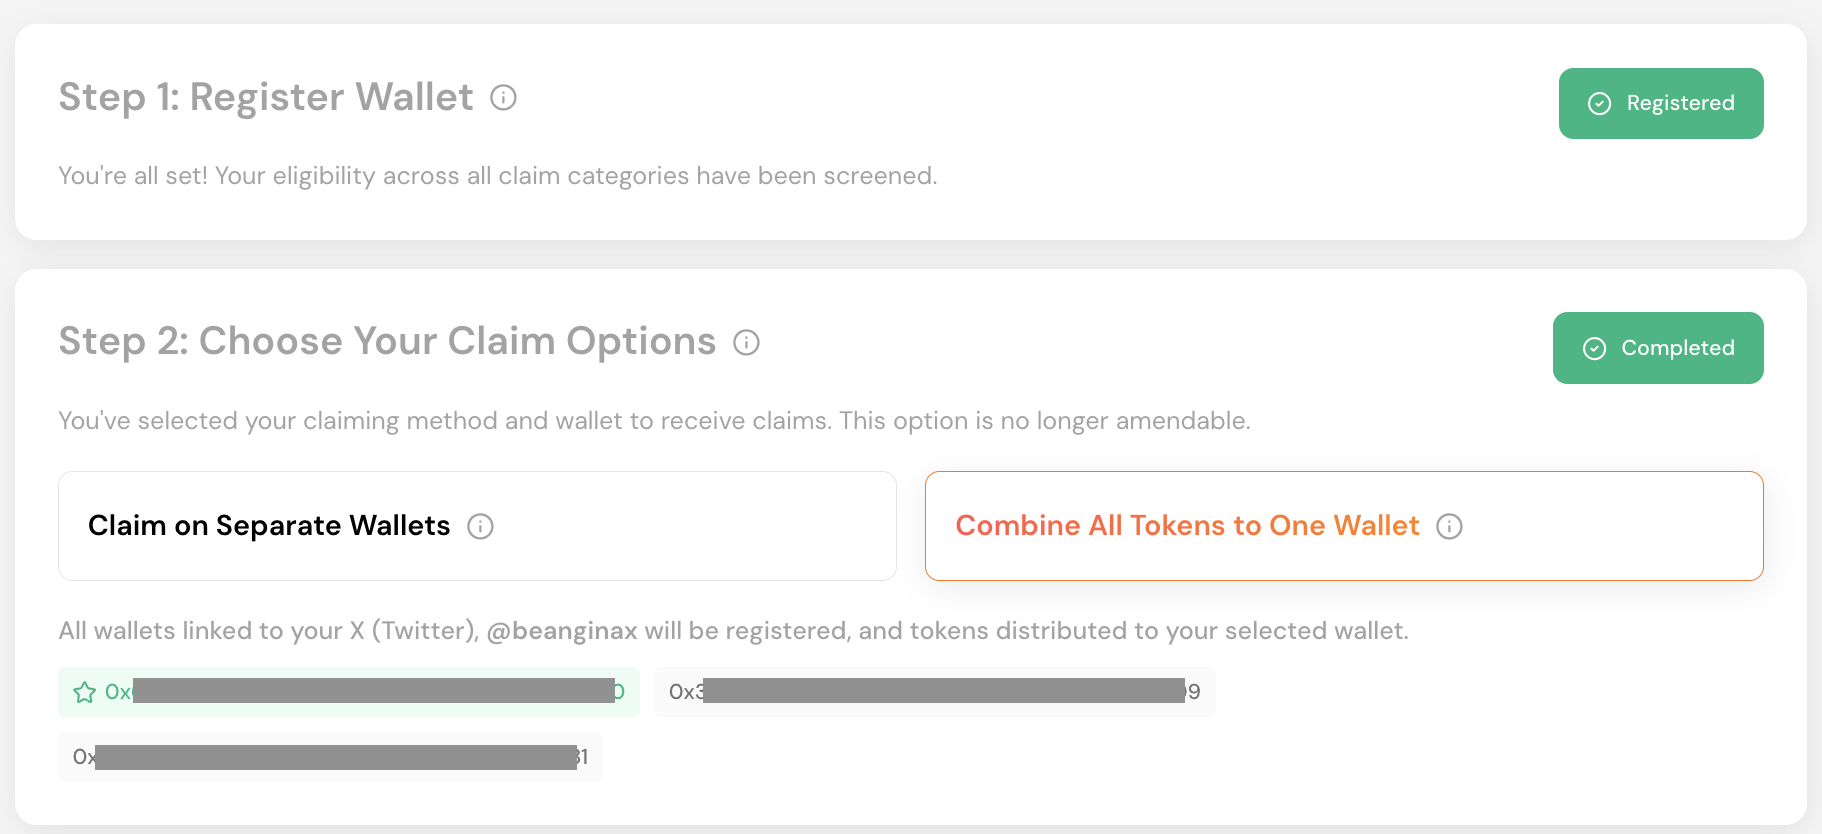Click the Step 2: Choose Your Claim Options heading
The width and height of the screenshot is (1822, 834).
coord(387,341)
